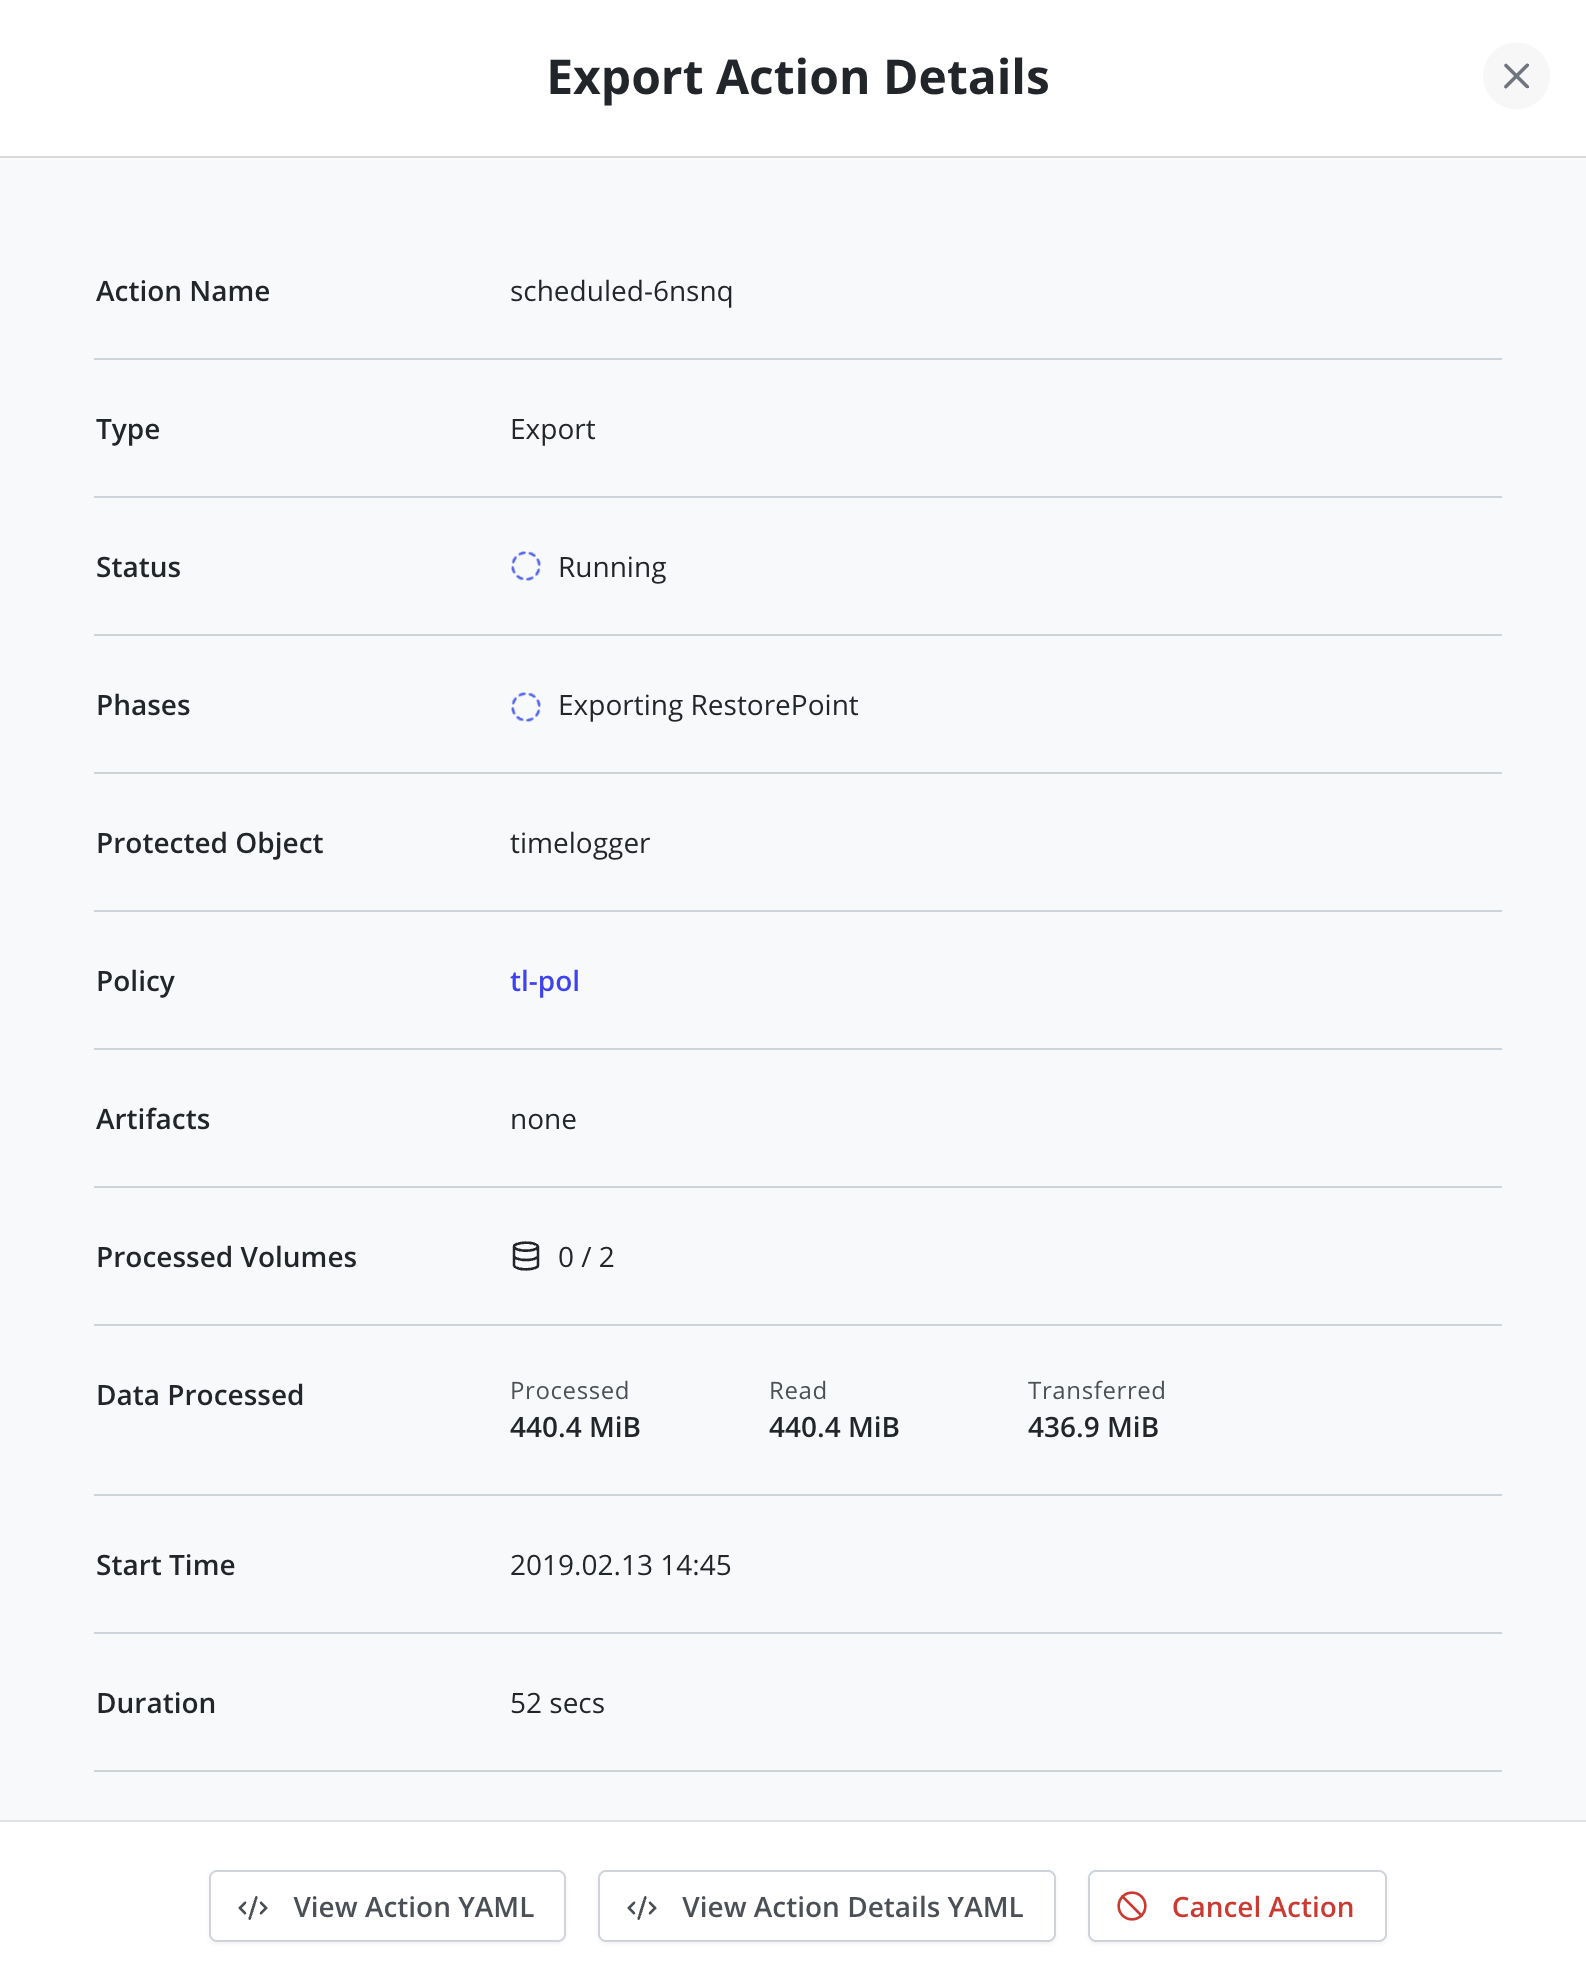Click the start time 2019.02.13 14:45
The height and width of the screenshot is (1974, 1586).
[x=621, y=1565]
